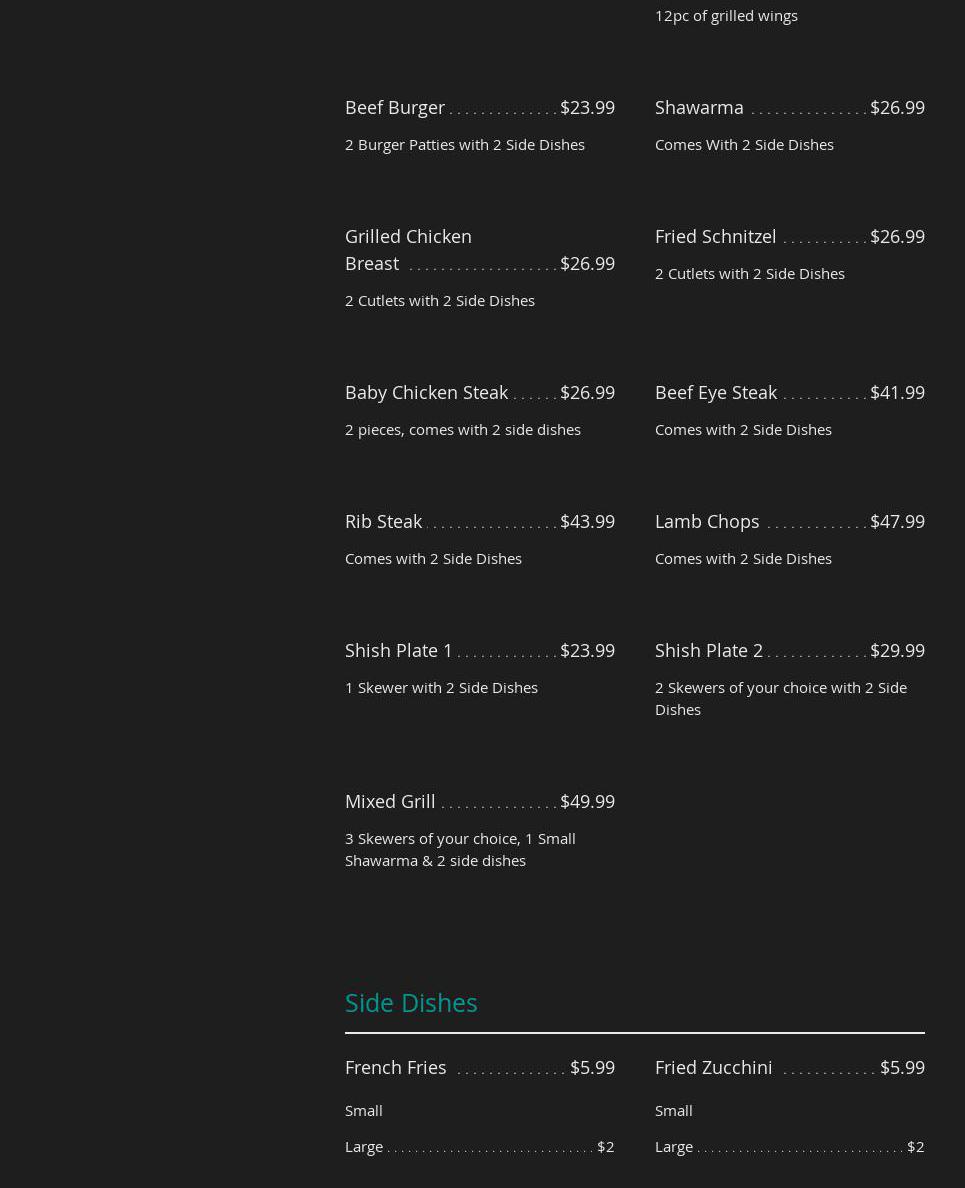Select the Lamb Chops dish name
The image size is (965, 1188).
point(707,521)
